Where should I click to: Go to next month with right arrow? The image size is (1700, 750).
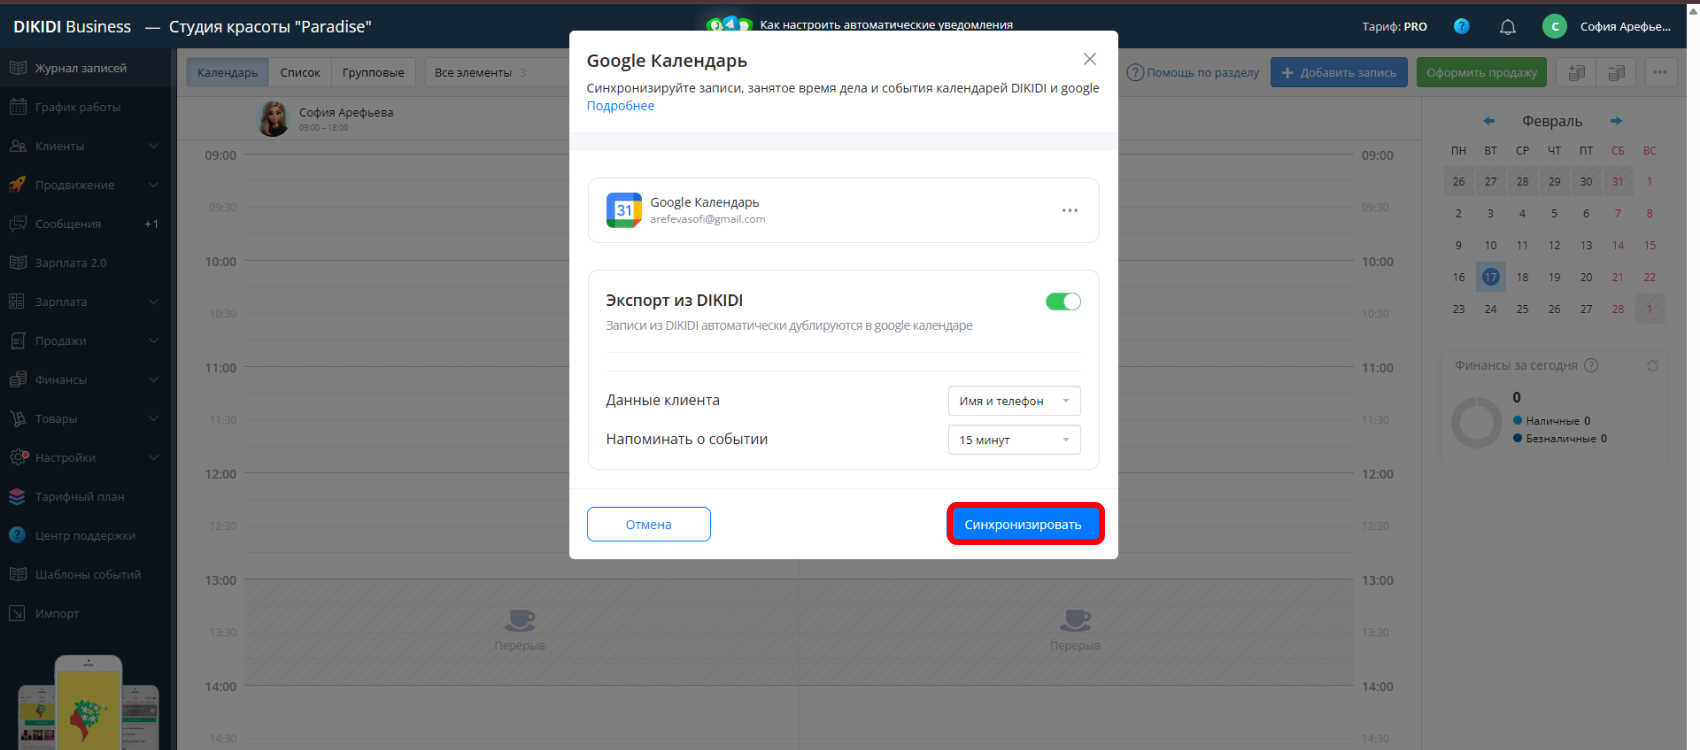coord(1616,121)
